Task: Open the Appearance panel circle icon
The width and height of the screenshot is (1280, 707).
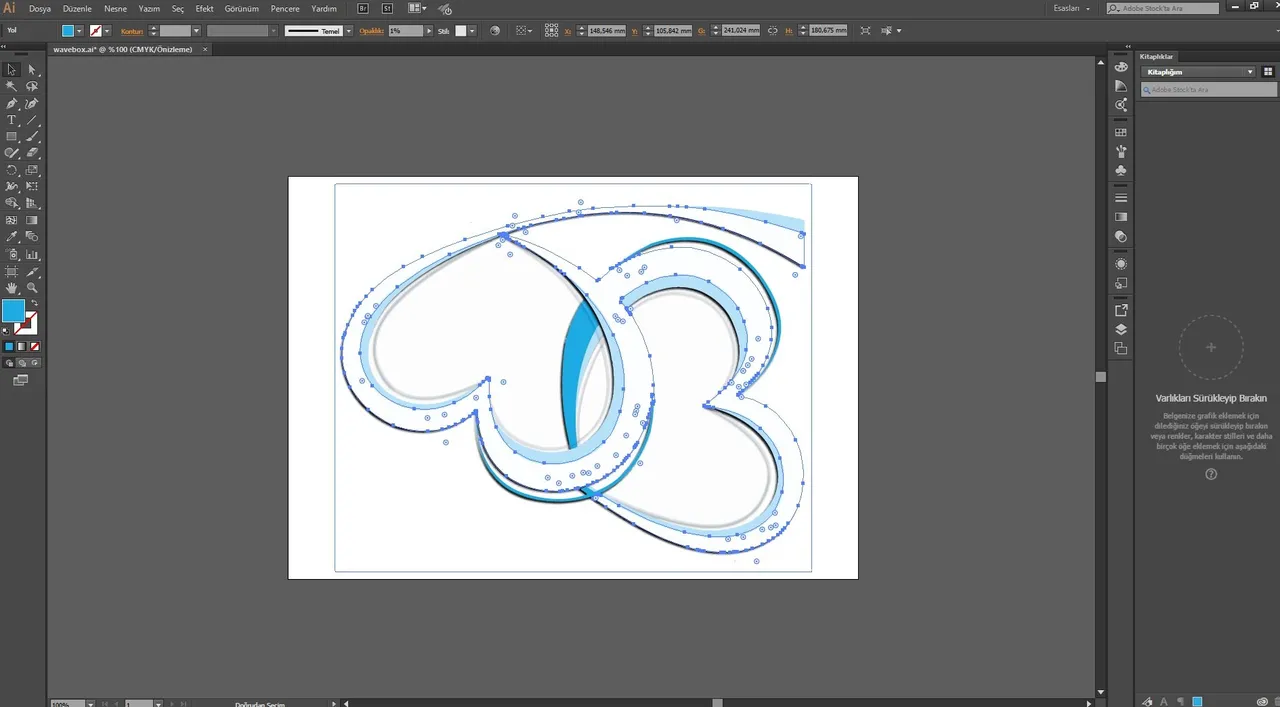Action: [1121, 264]
